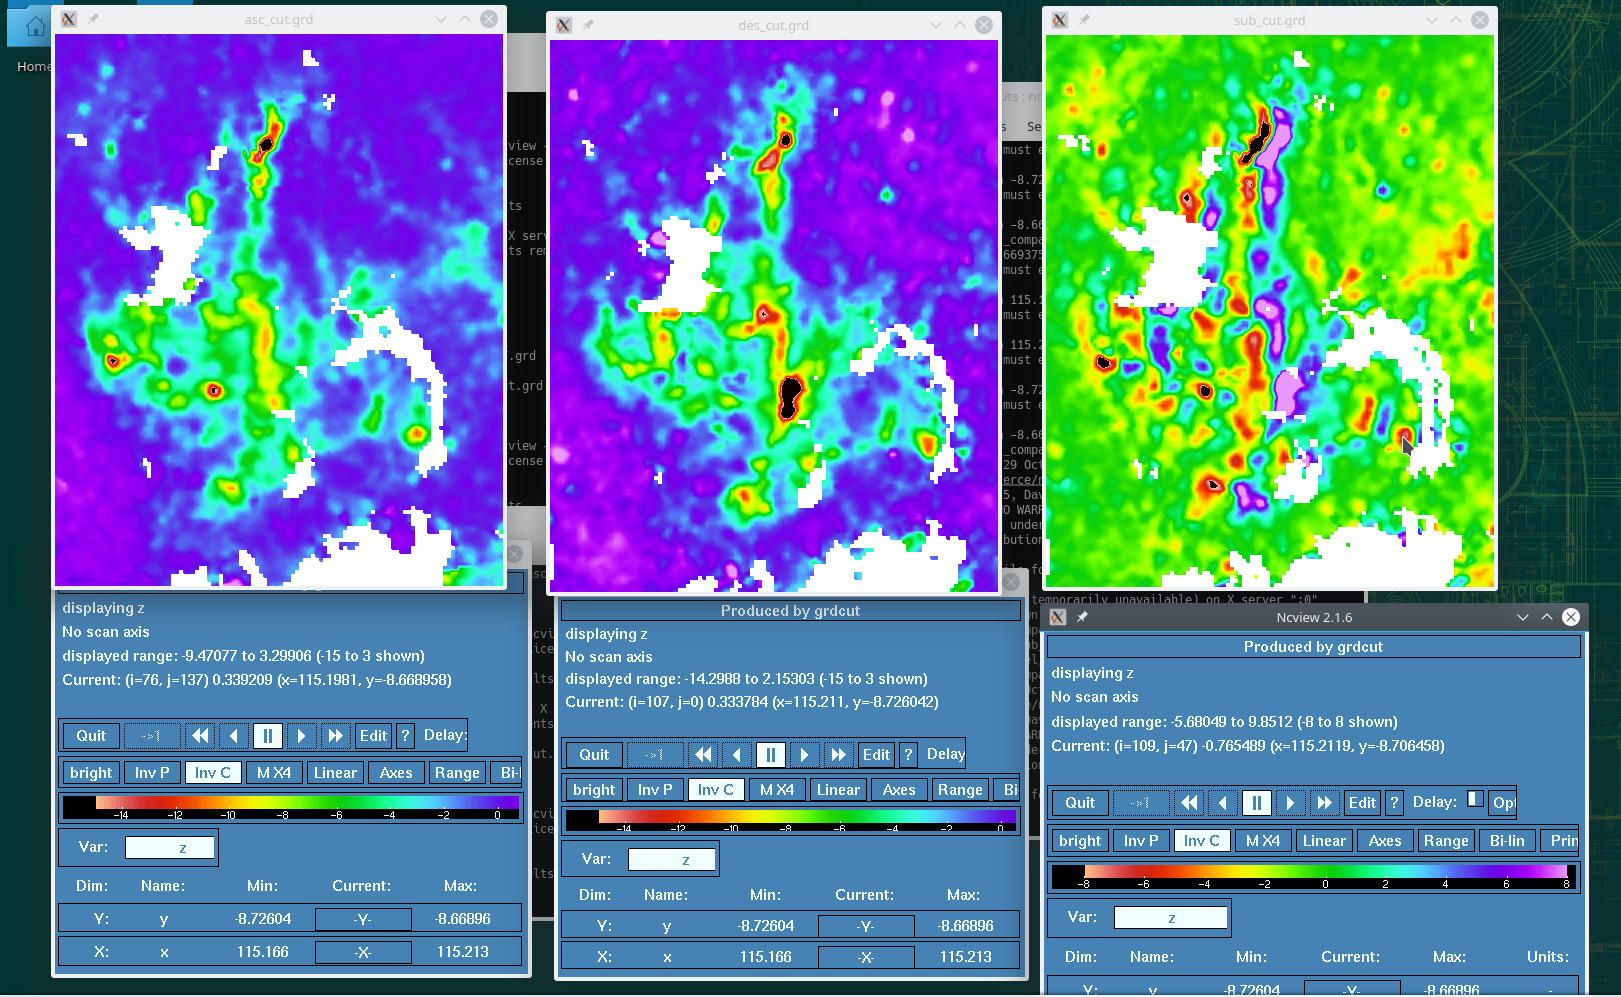Toggle pause in the Ncview 2.1.6 window

coord(1257,803)
